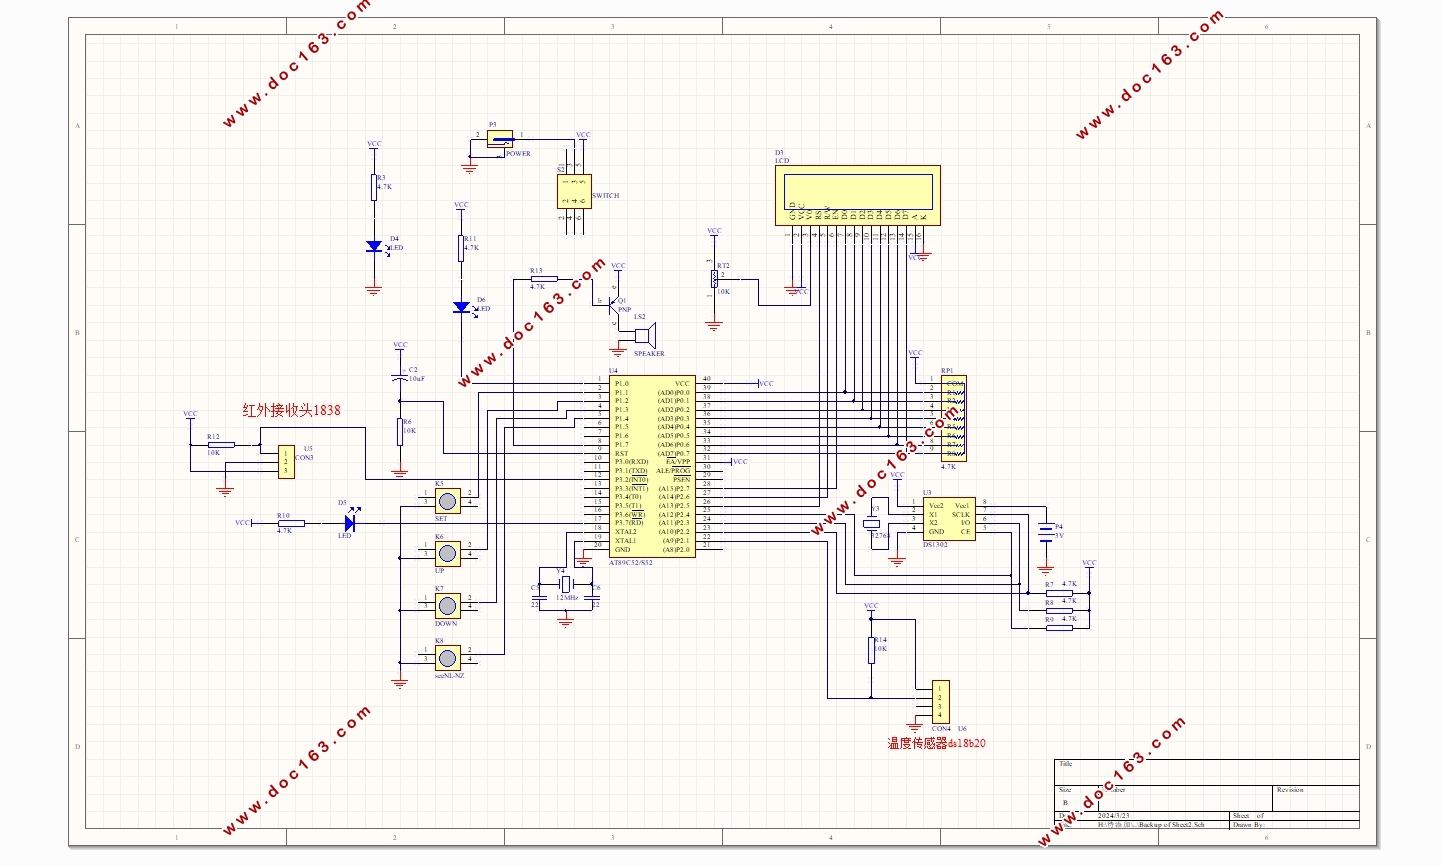Click the Y3 32768 crystal
The height and width of the screenshot is (866, 1442).
pos(872,523)
